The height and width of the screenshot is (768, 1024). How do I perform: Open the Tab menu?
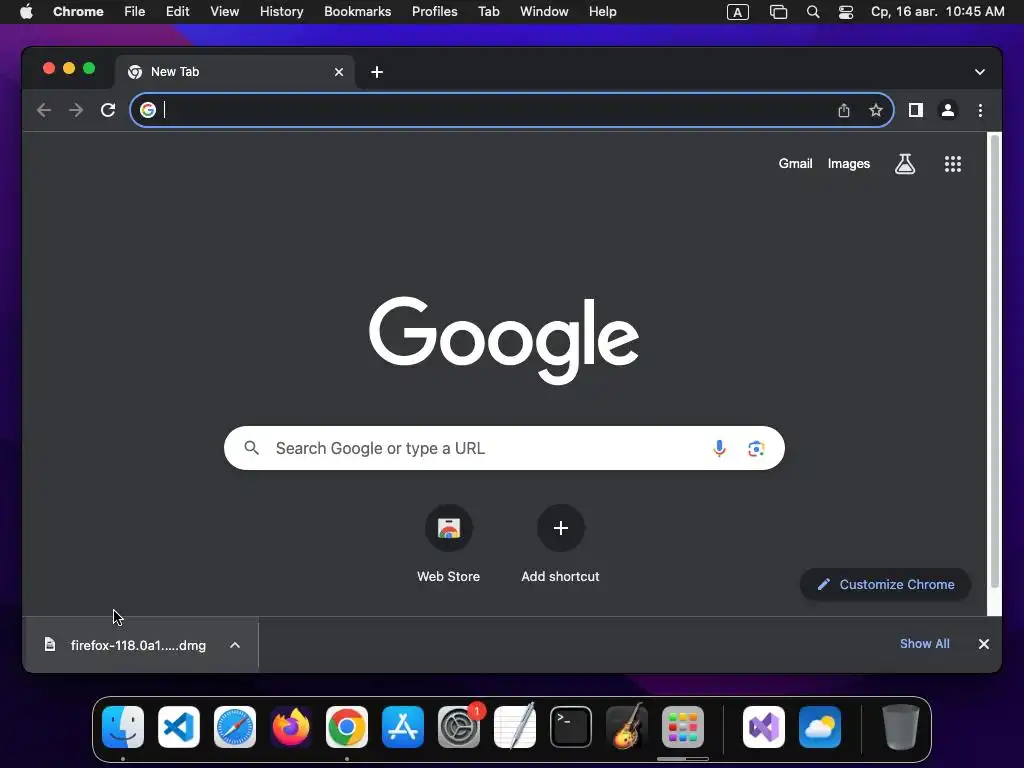[488, 12]
